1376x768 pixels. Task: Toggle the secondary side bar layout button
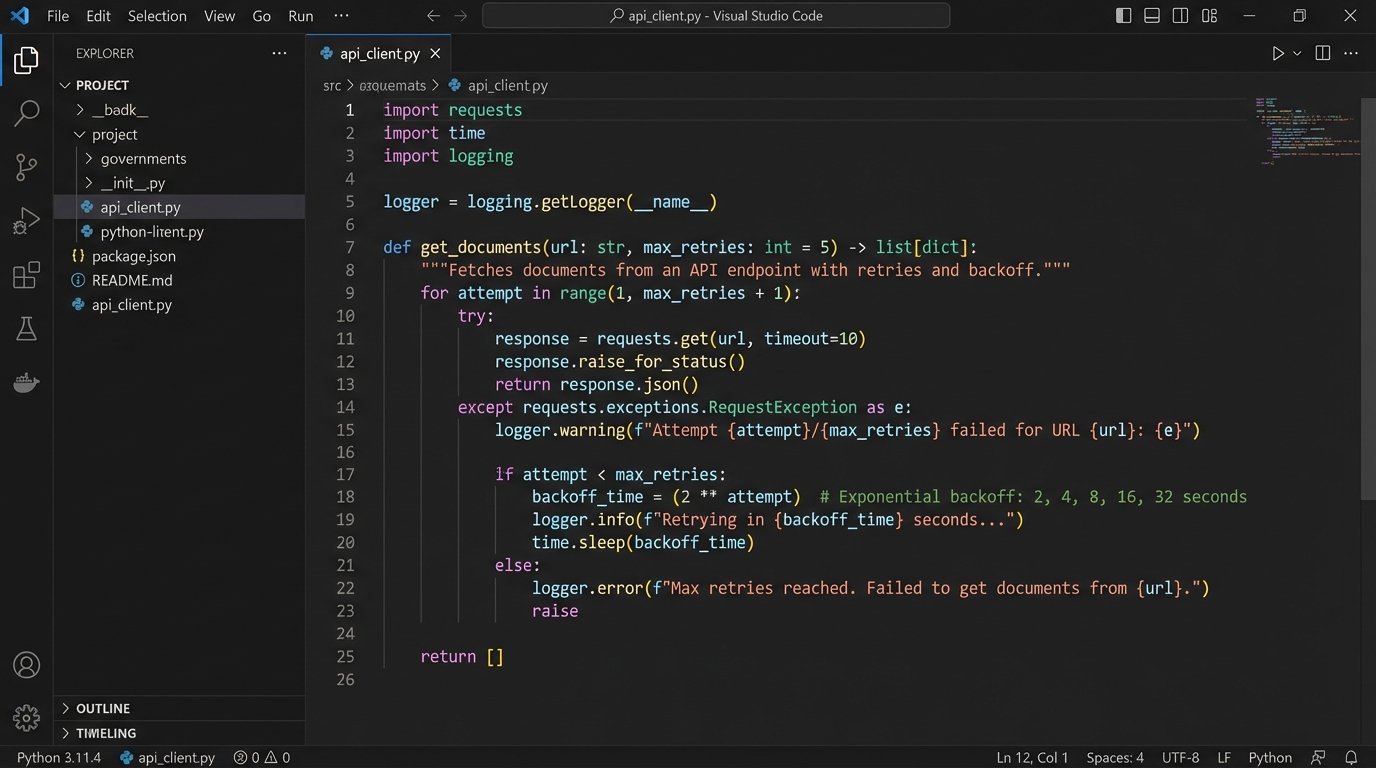(1180, 16)
